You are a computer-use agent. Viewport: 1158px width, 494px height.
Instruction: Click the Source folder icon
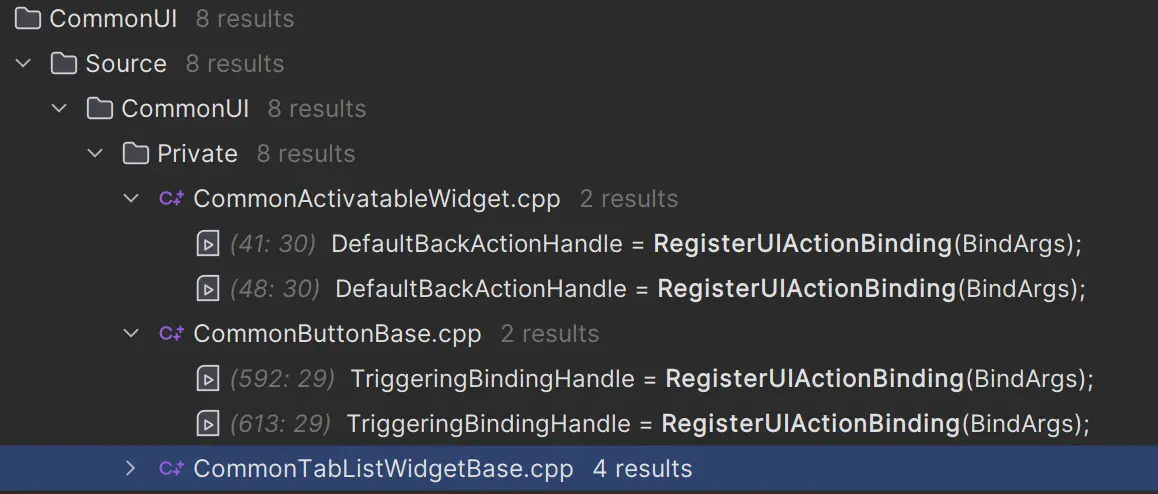click(x=64, y=64)
